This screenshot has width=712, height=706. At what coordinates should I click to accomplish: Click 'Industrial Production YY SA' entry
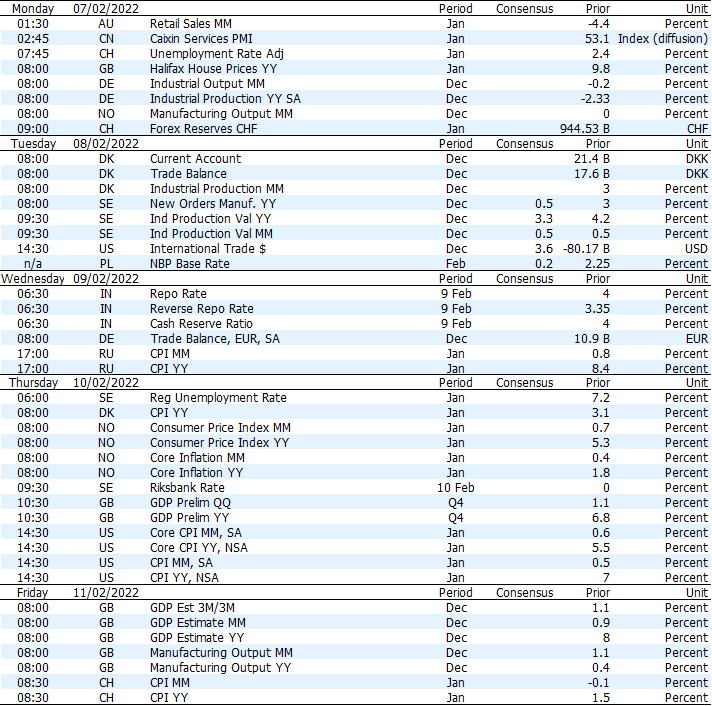tap(225, 99)
